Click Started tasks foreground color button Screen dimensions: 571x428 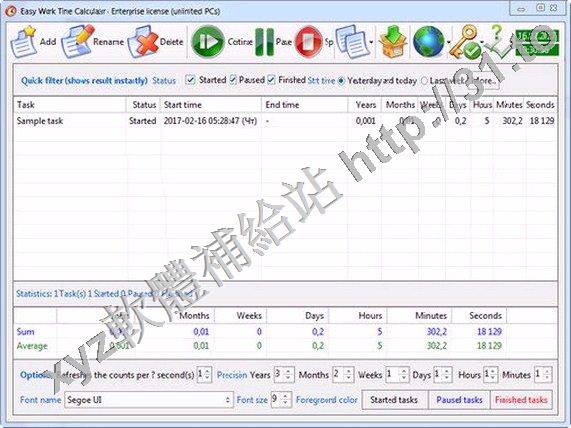click(395, 400)
